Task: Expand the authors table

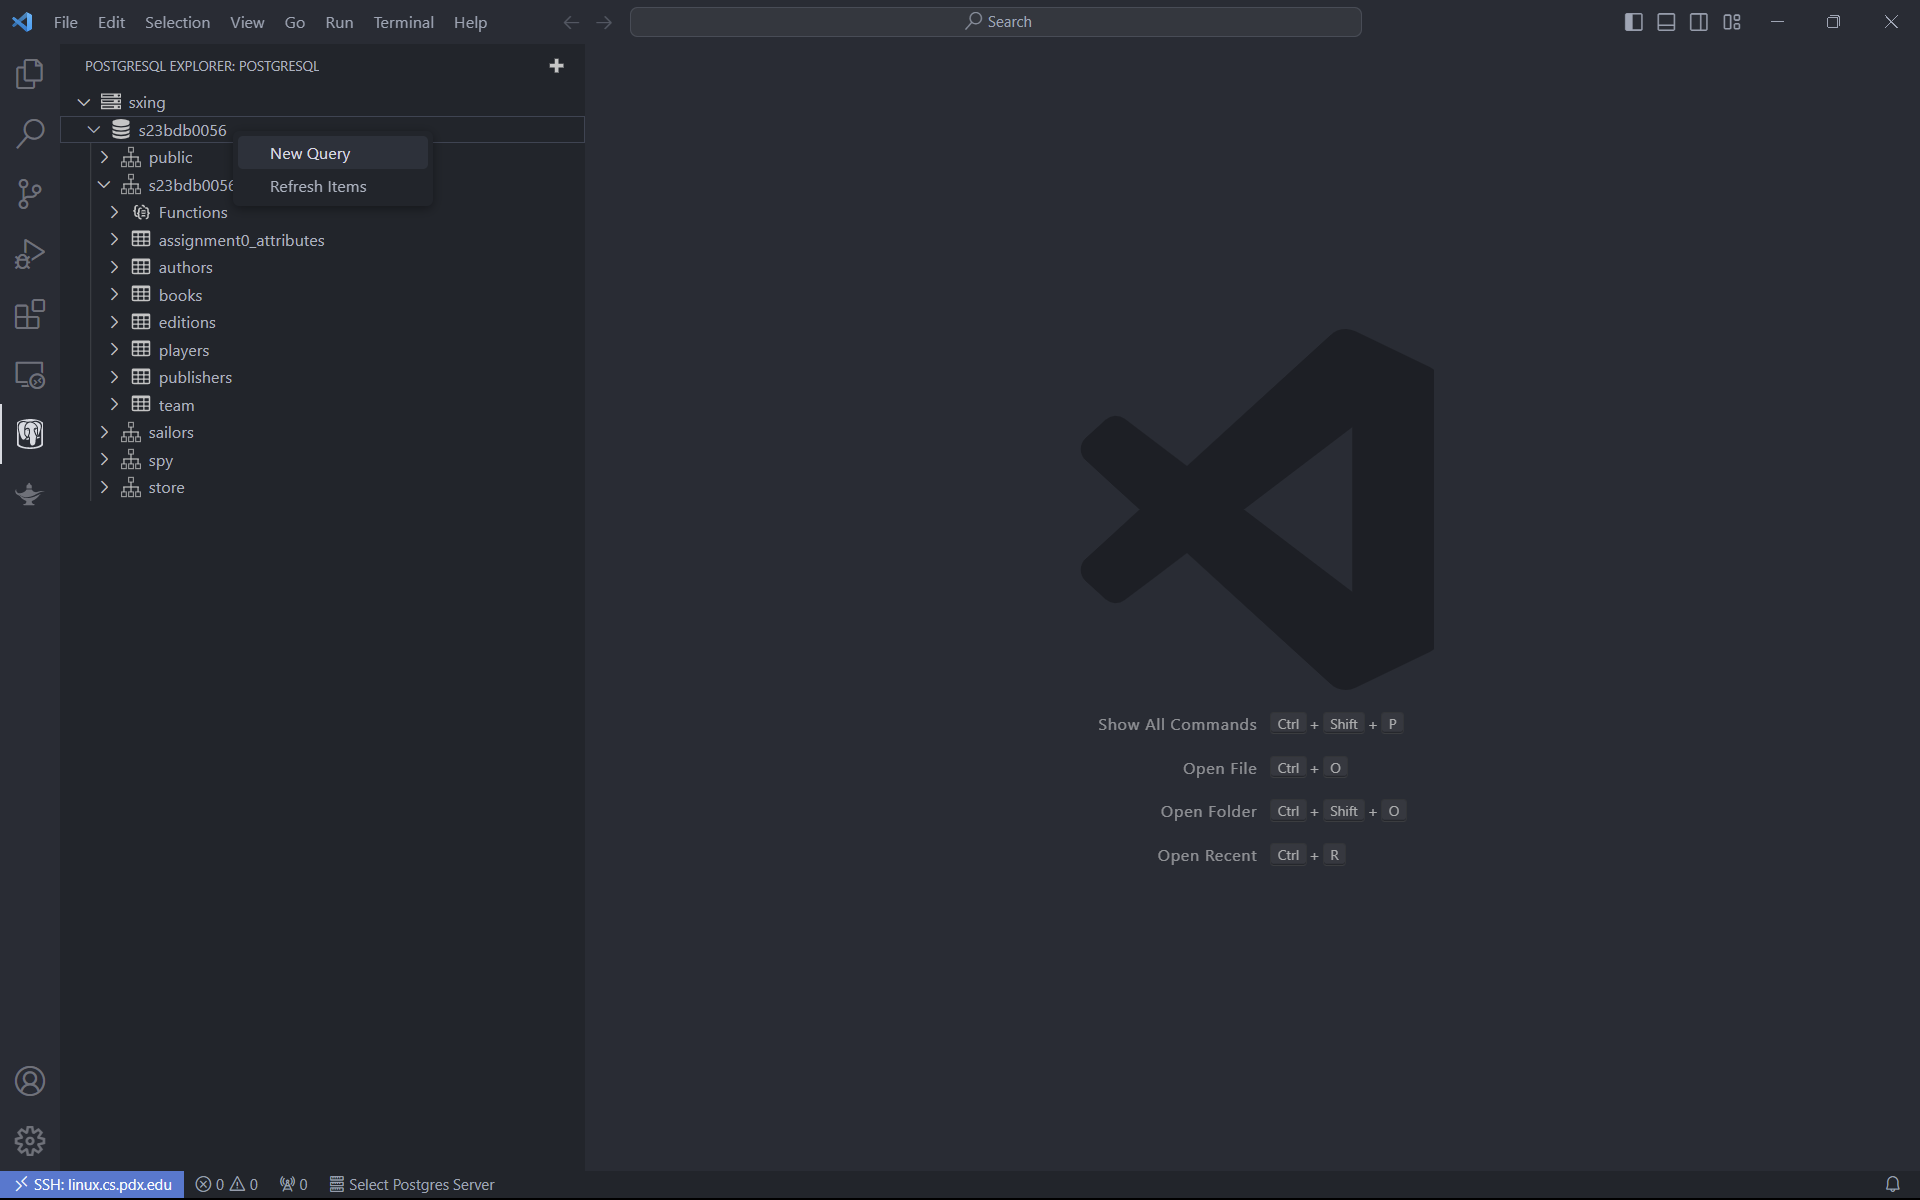Action: pos(114,267)
